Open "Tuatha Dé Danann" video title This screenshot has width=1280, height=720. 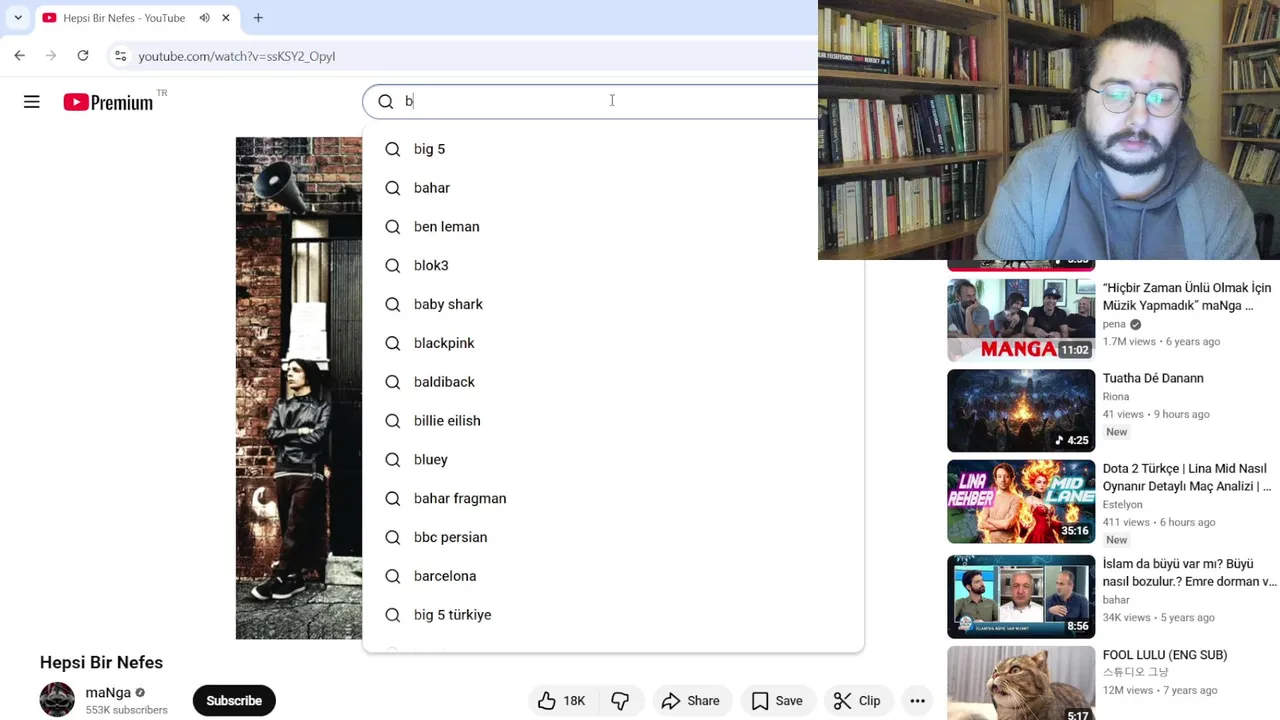click(x=1153, y=378)
